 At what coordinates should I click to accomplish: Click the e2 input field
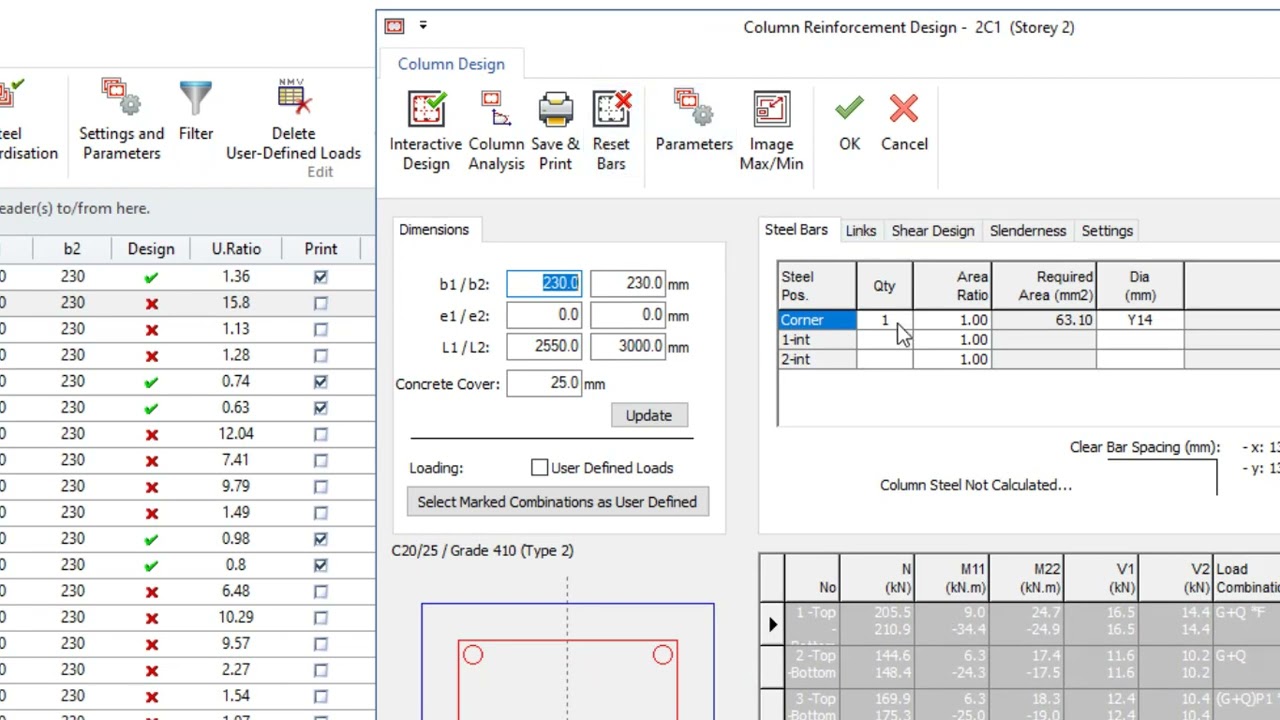tap(628, 315)
